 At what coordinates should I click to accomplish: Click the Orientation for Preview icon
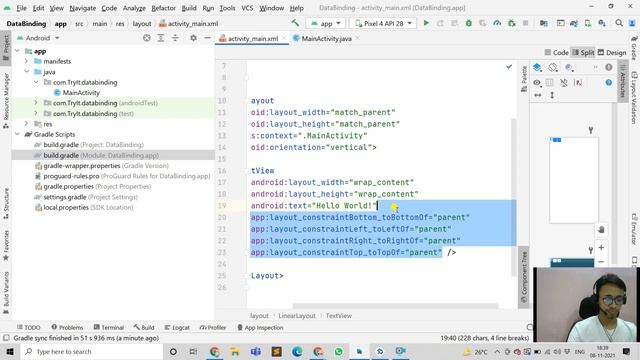[553, 67]
